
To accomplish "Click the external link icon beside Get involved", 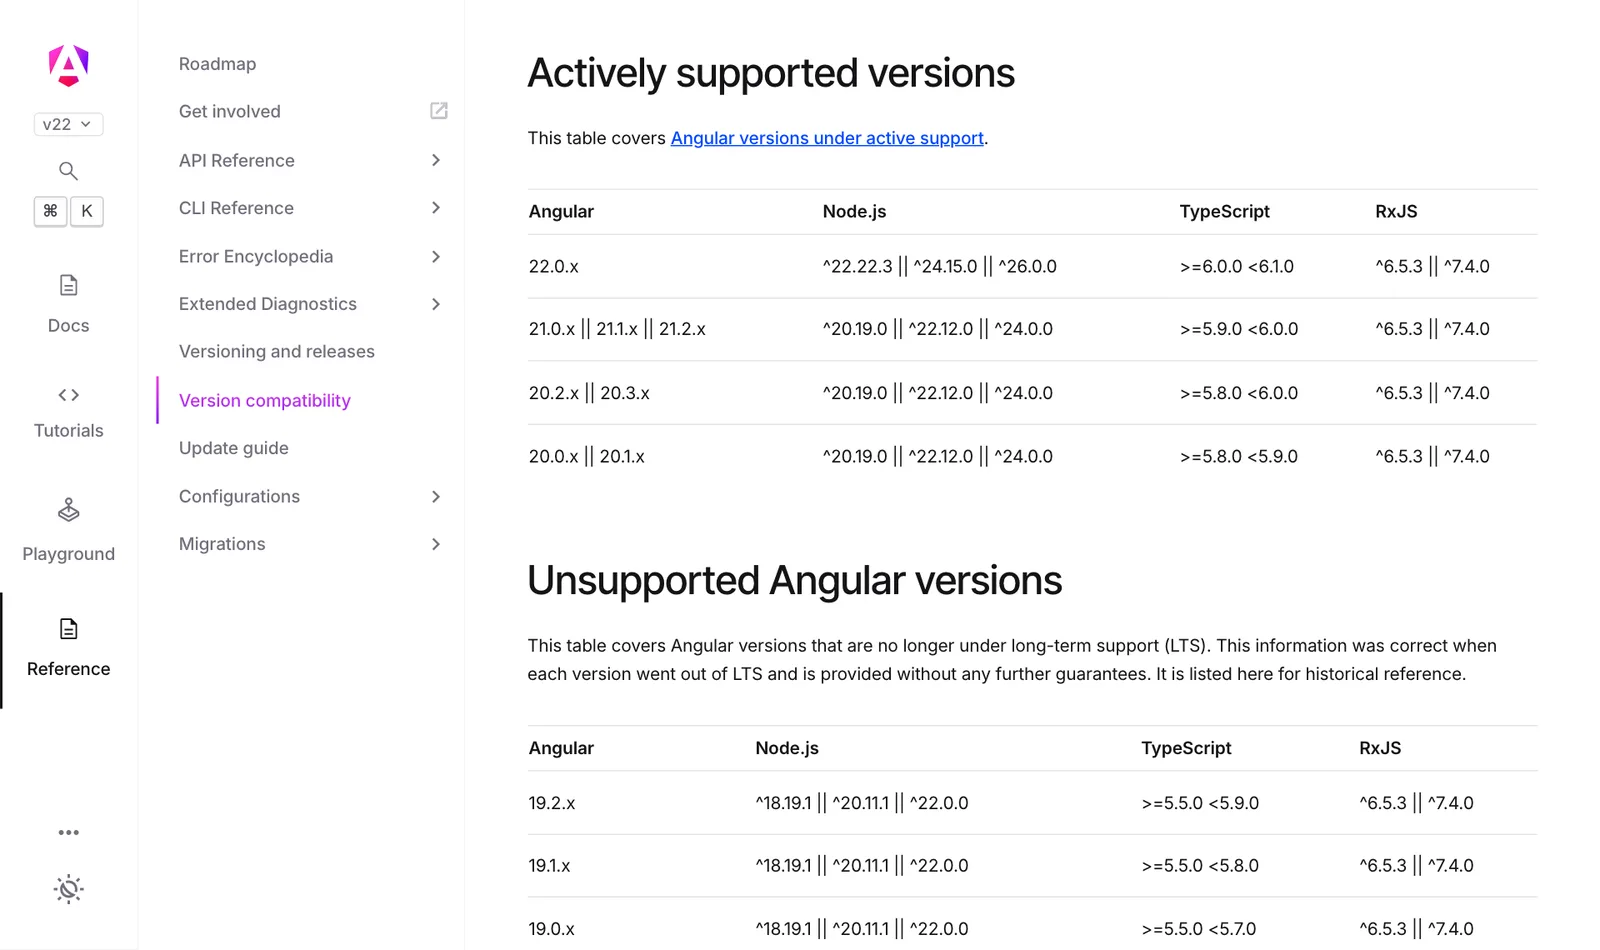I will tap(438, 111).
